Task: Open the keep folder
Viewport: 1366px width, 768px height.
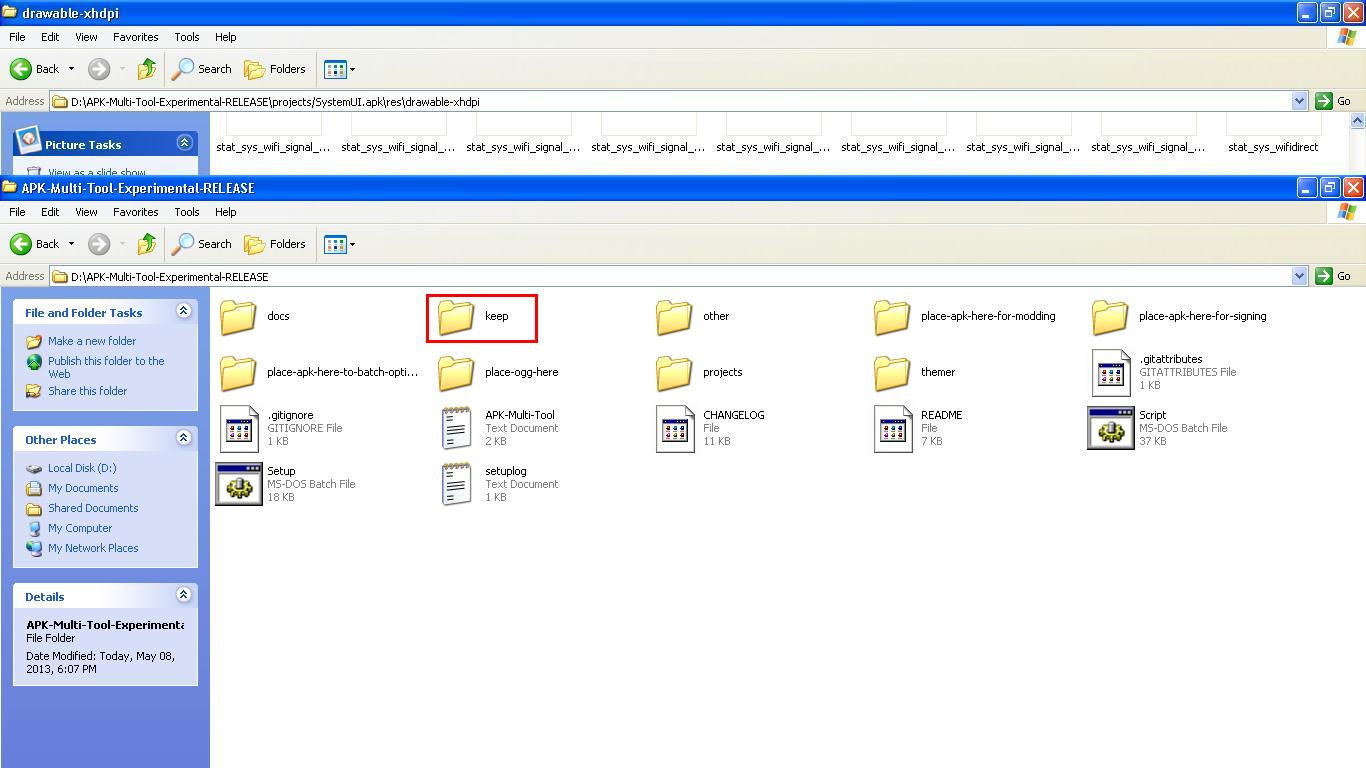Action: [x=473, y=316]
